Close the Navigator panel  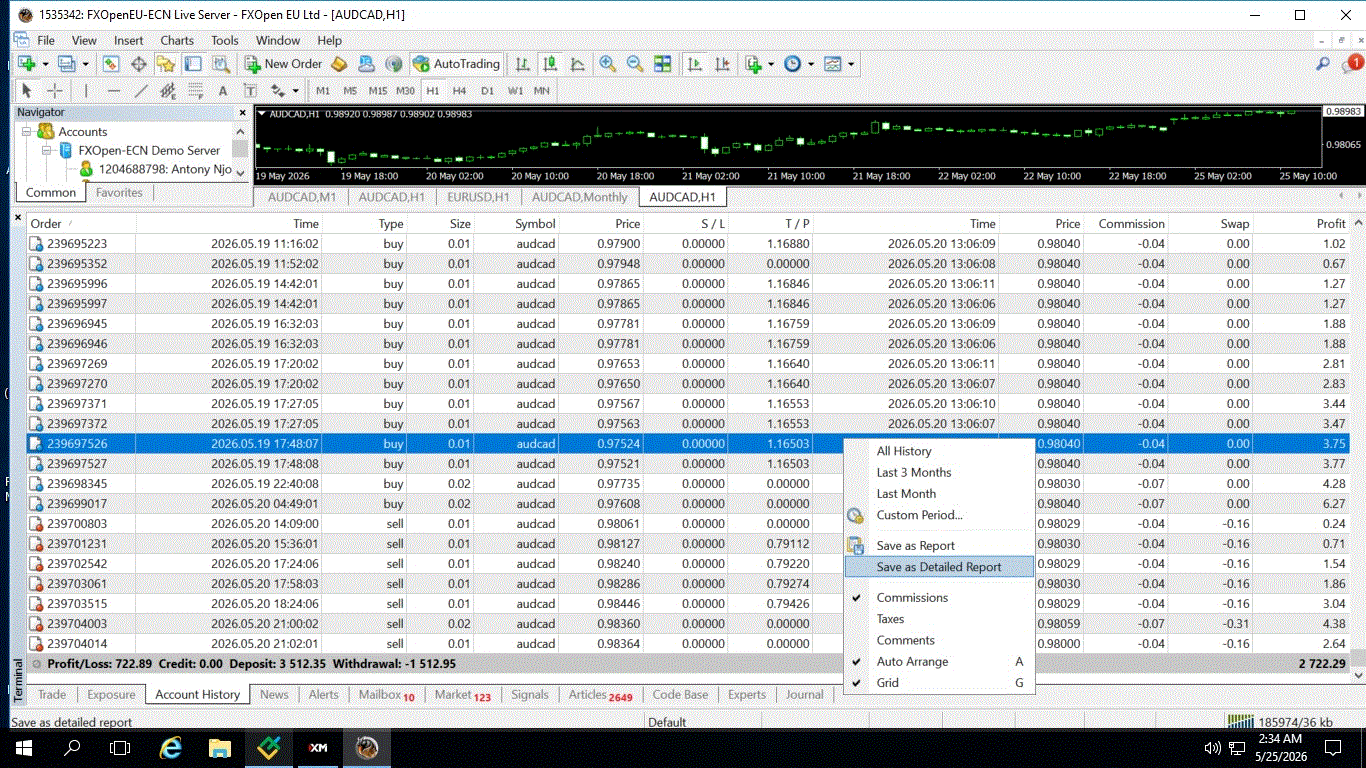(x=241, y=113)
